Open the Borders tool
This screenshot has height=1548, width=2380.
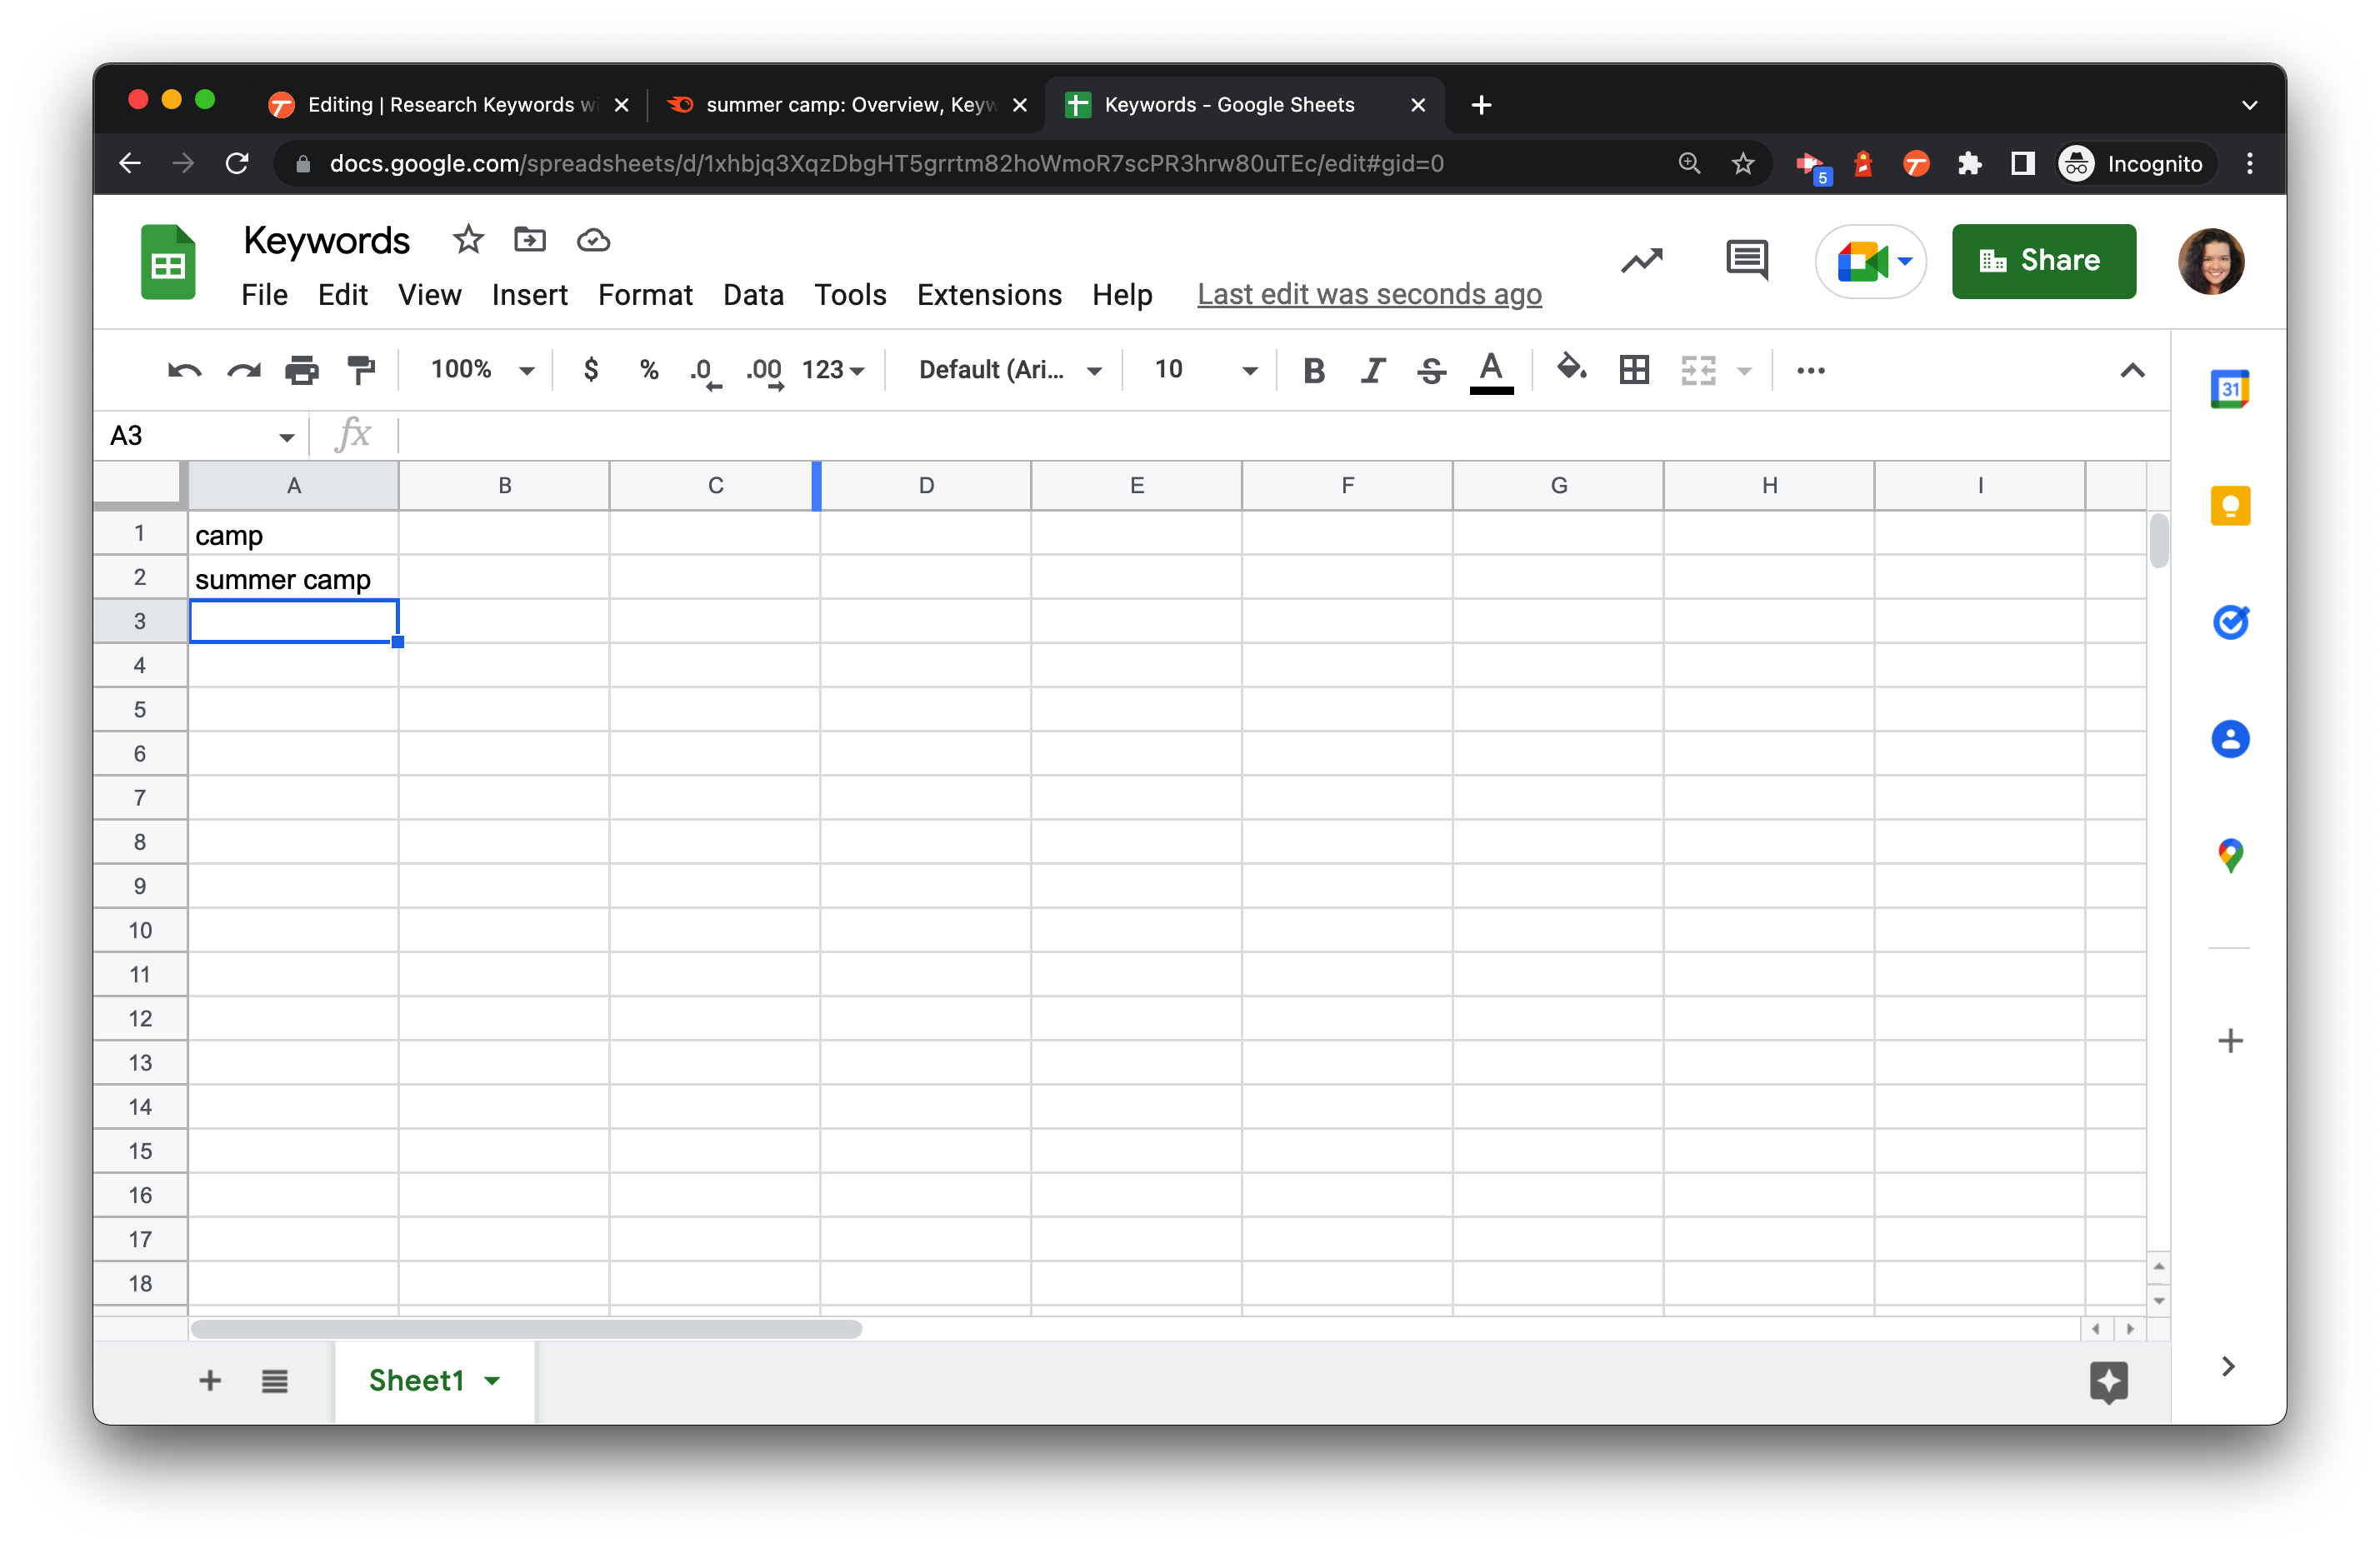coord(1634,370)
